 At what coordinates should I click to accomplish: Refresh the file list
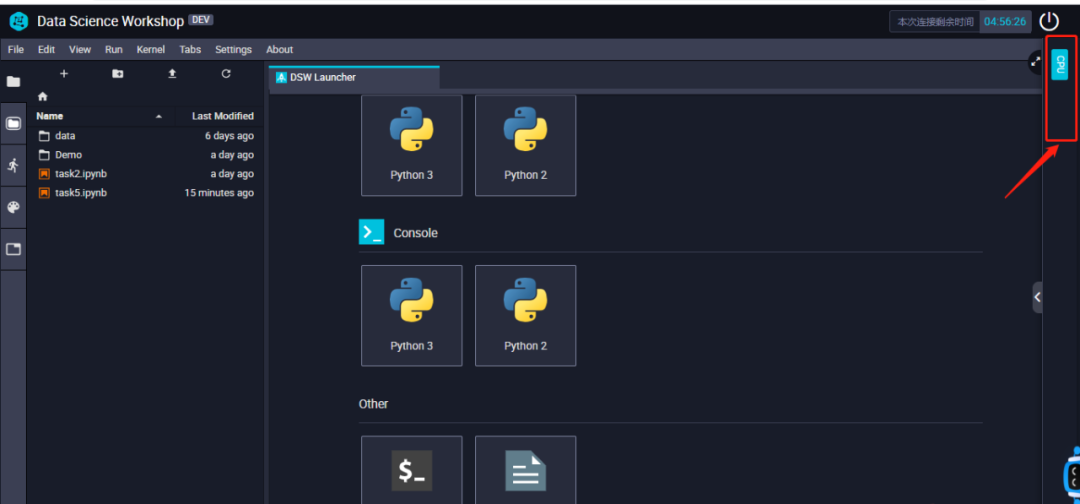coord(226,74)
